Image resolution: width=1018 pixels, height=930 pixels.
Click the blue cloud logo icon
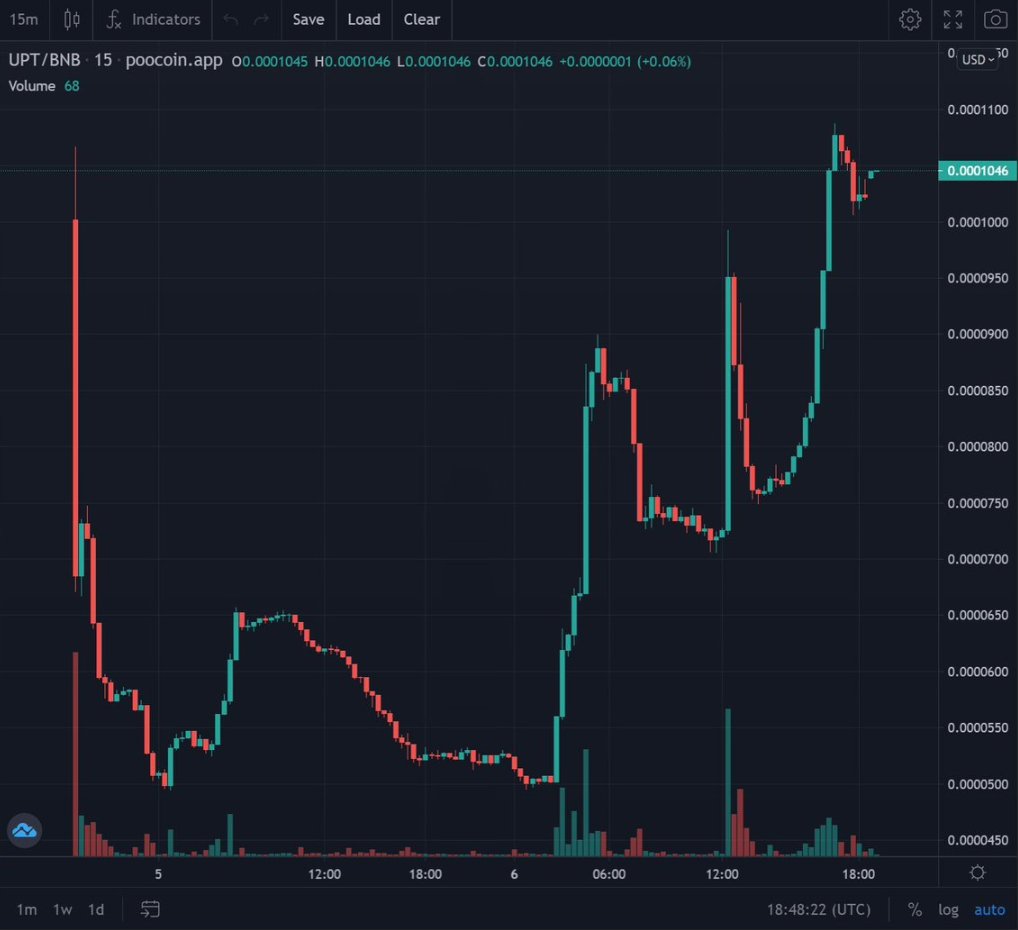(x=25, y=831)
